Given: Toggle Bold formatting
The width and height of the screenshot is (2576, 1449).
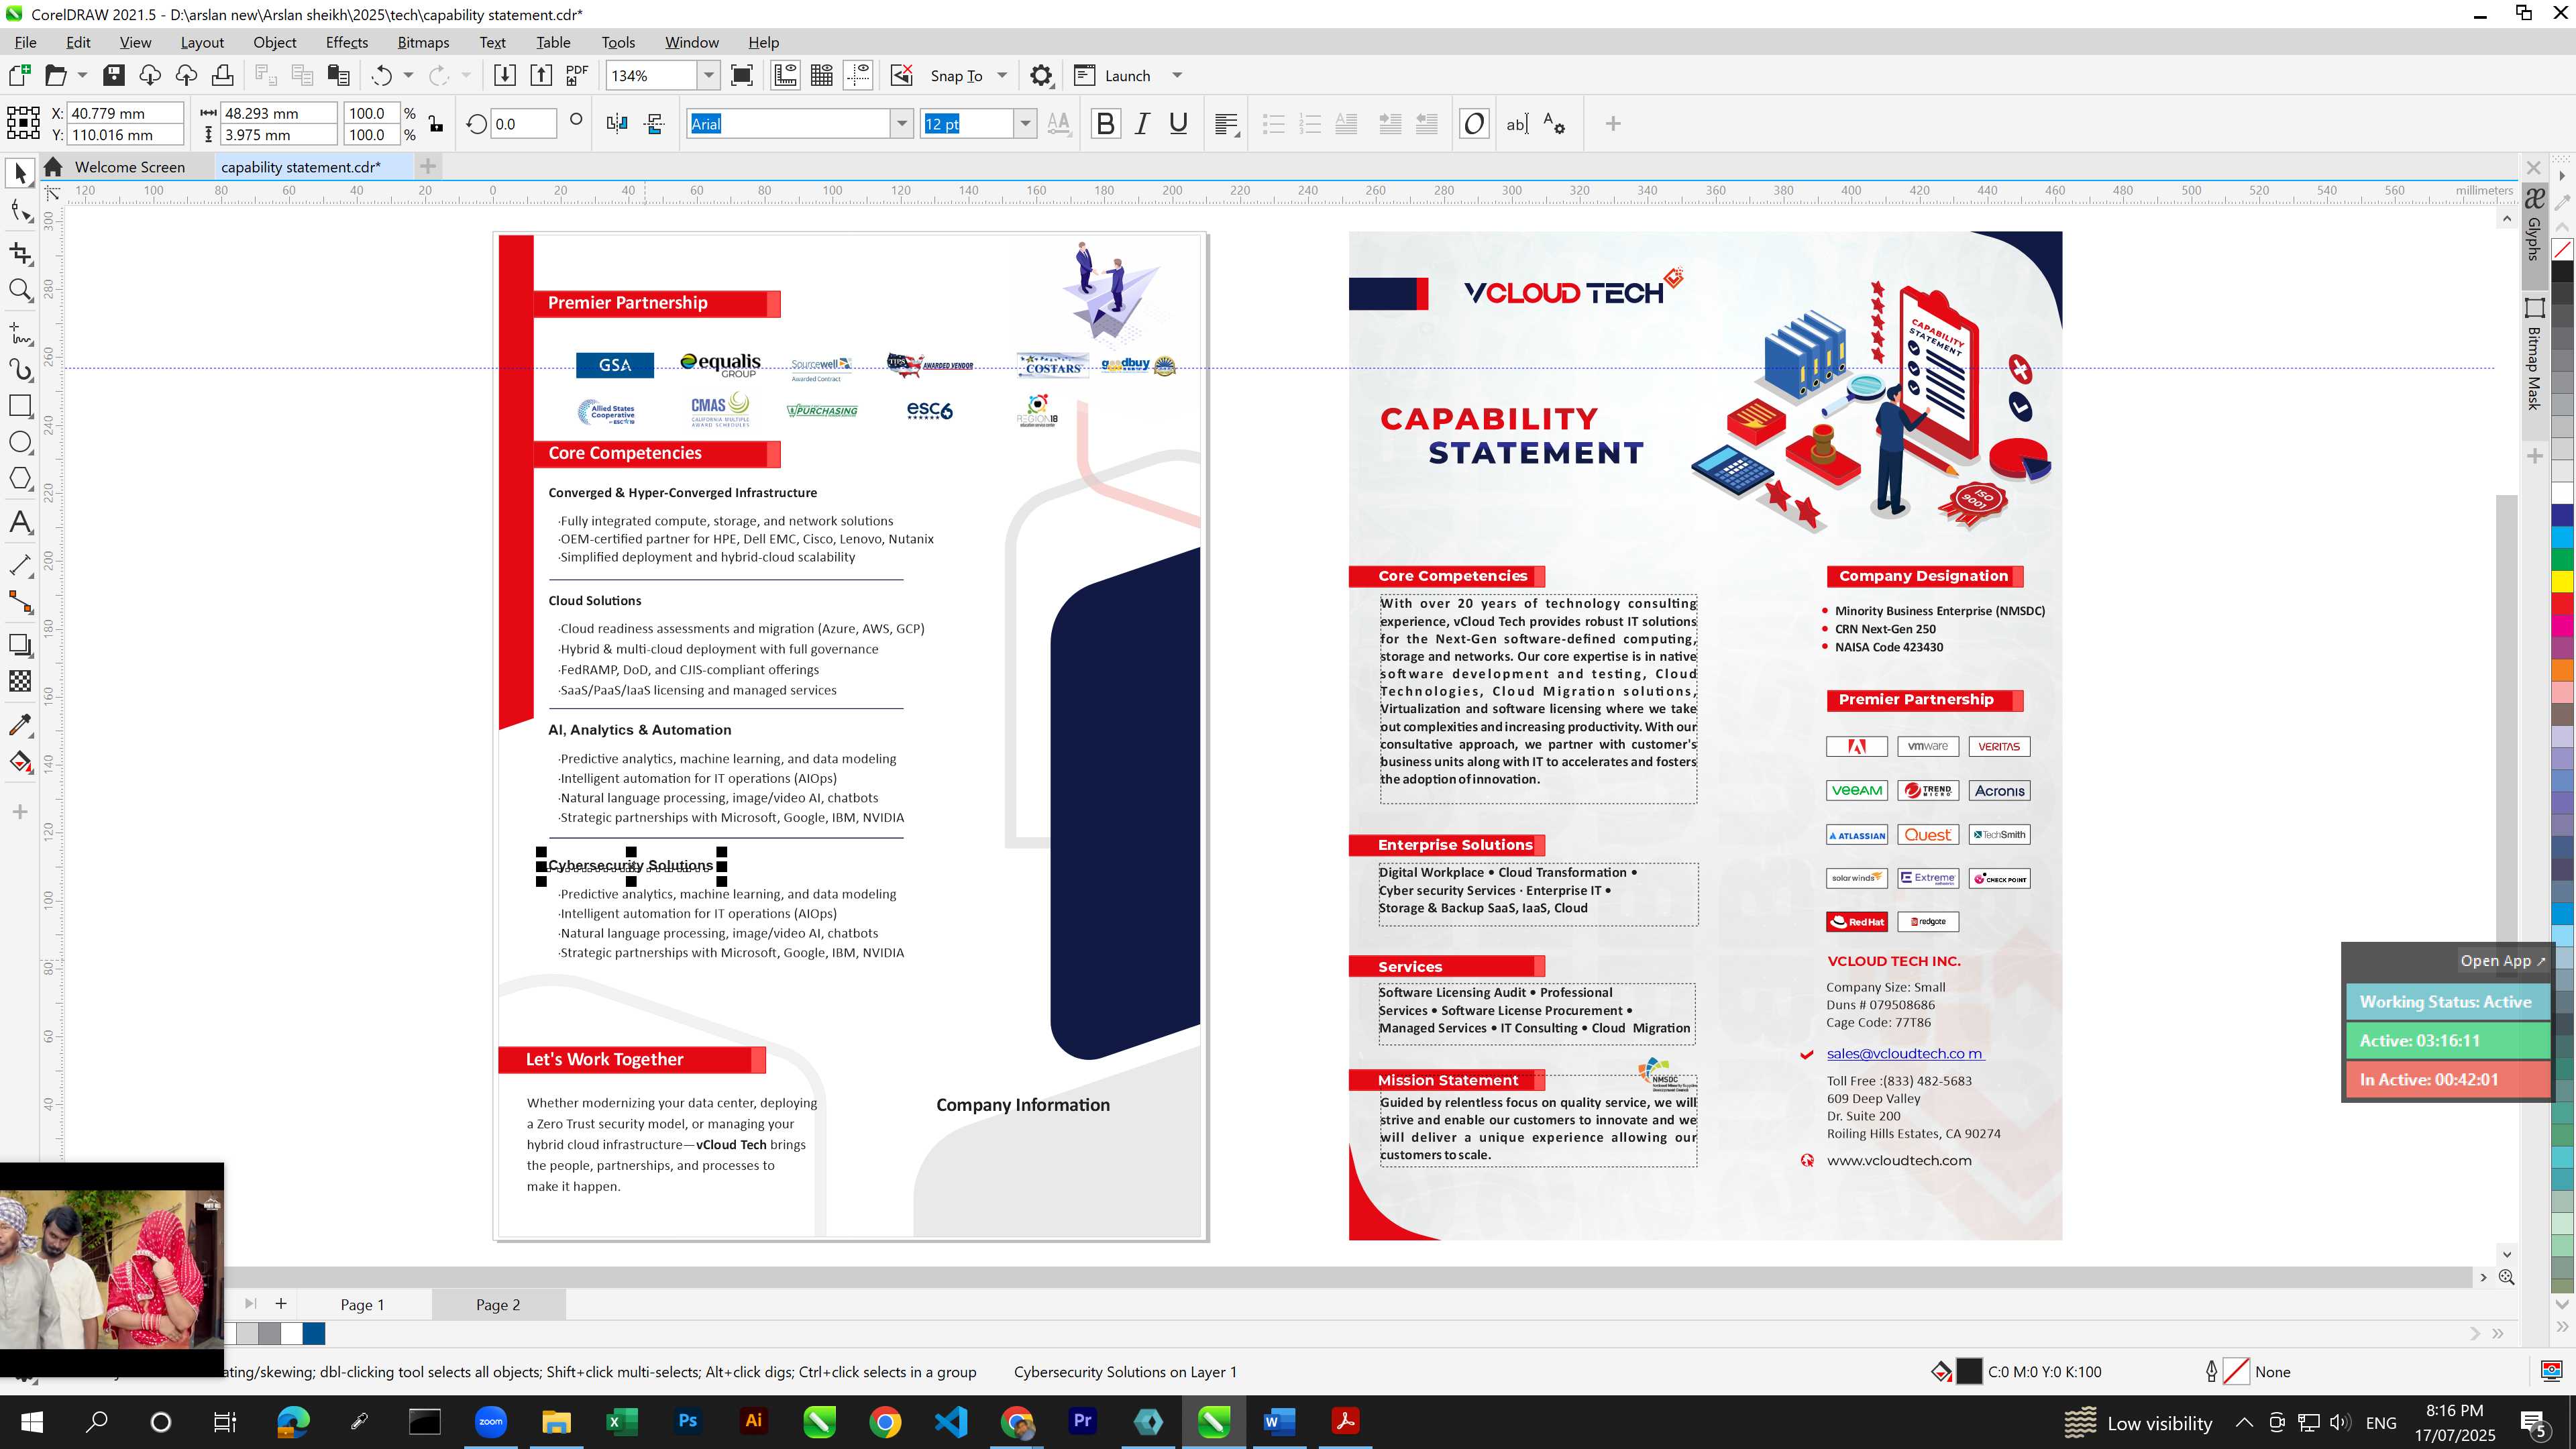Looking at the screenshot, I should pos(1105,123).
